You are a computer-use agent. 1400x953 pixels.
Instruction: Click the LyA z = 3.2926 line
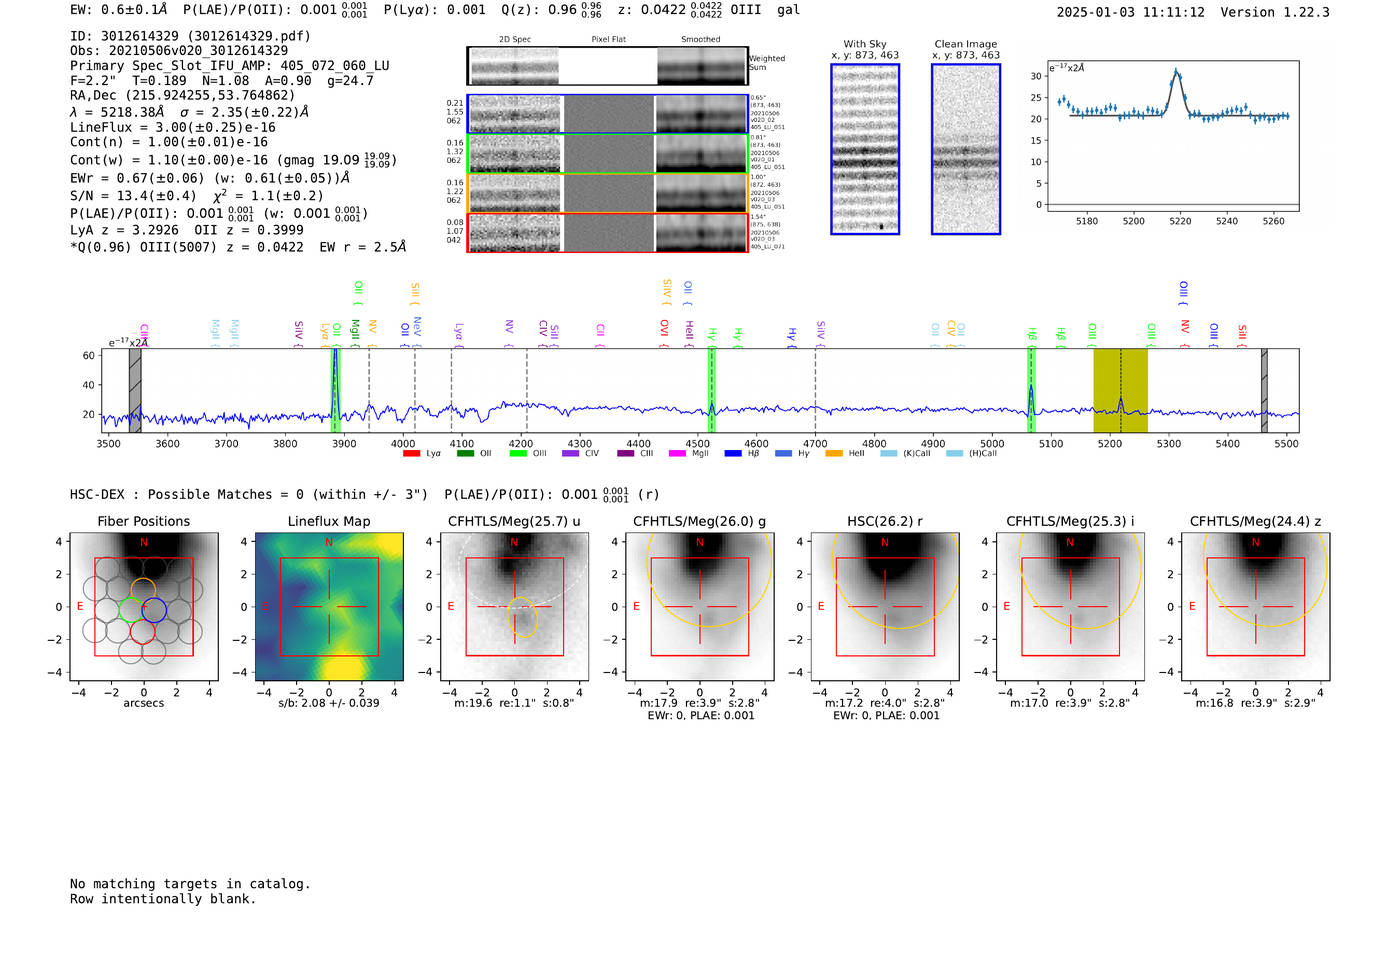point(187,230)
